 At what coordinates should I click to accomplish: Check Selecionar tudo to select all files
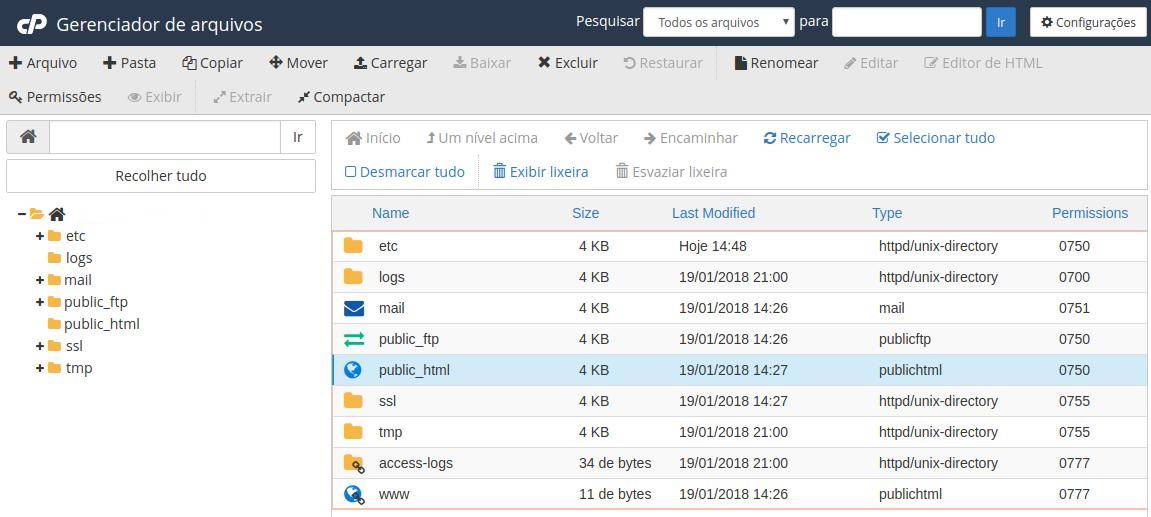935,138
